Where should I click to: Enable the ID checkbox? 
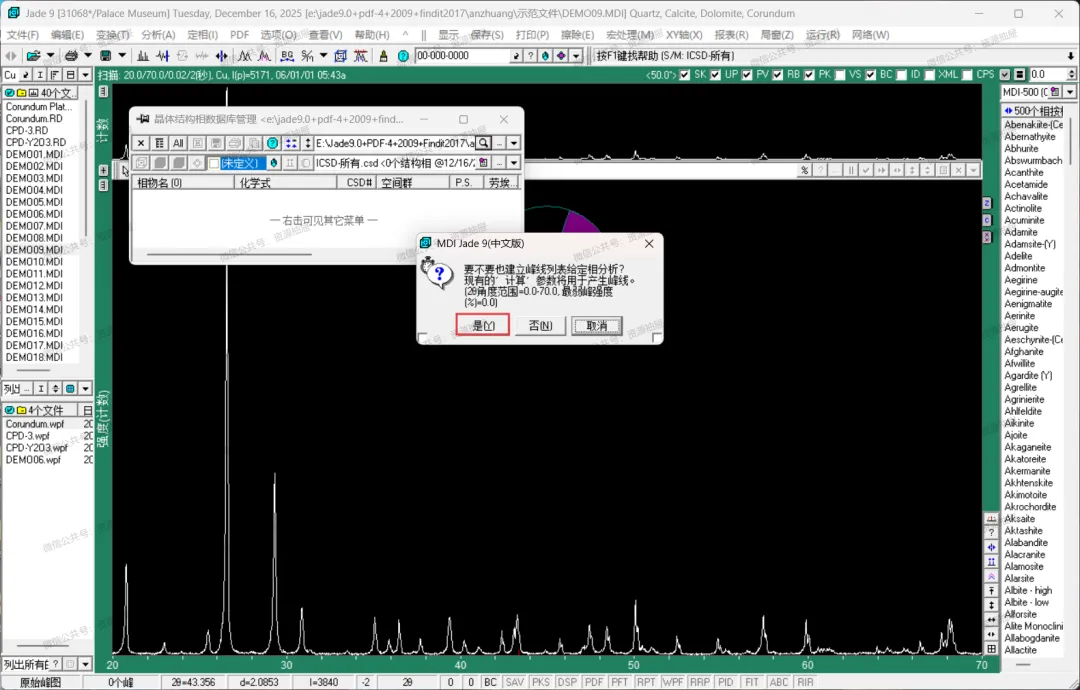click(901, 74)
